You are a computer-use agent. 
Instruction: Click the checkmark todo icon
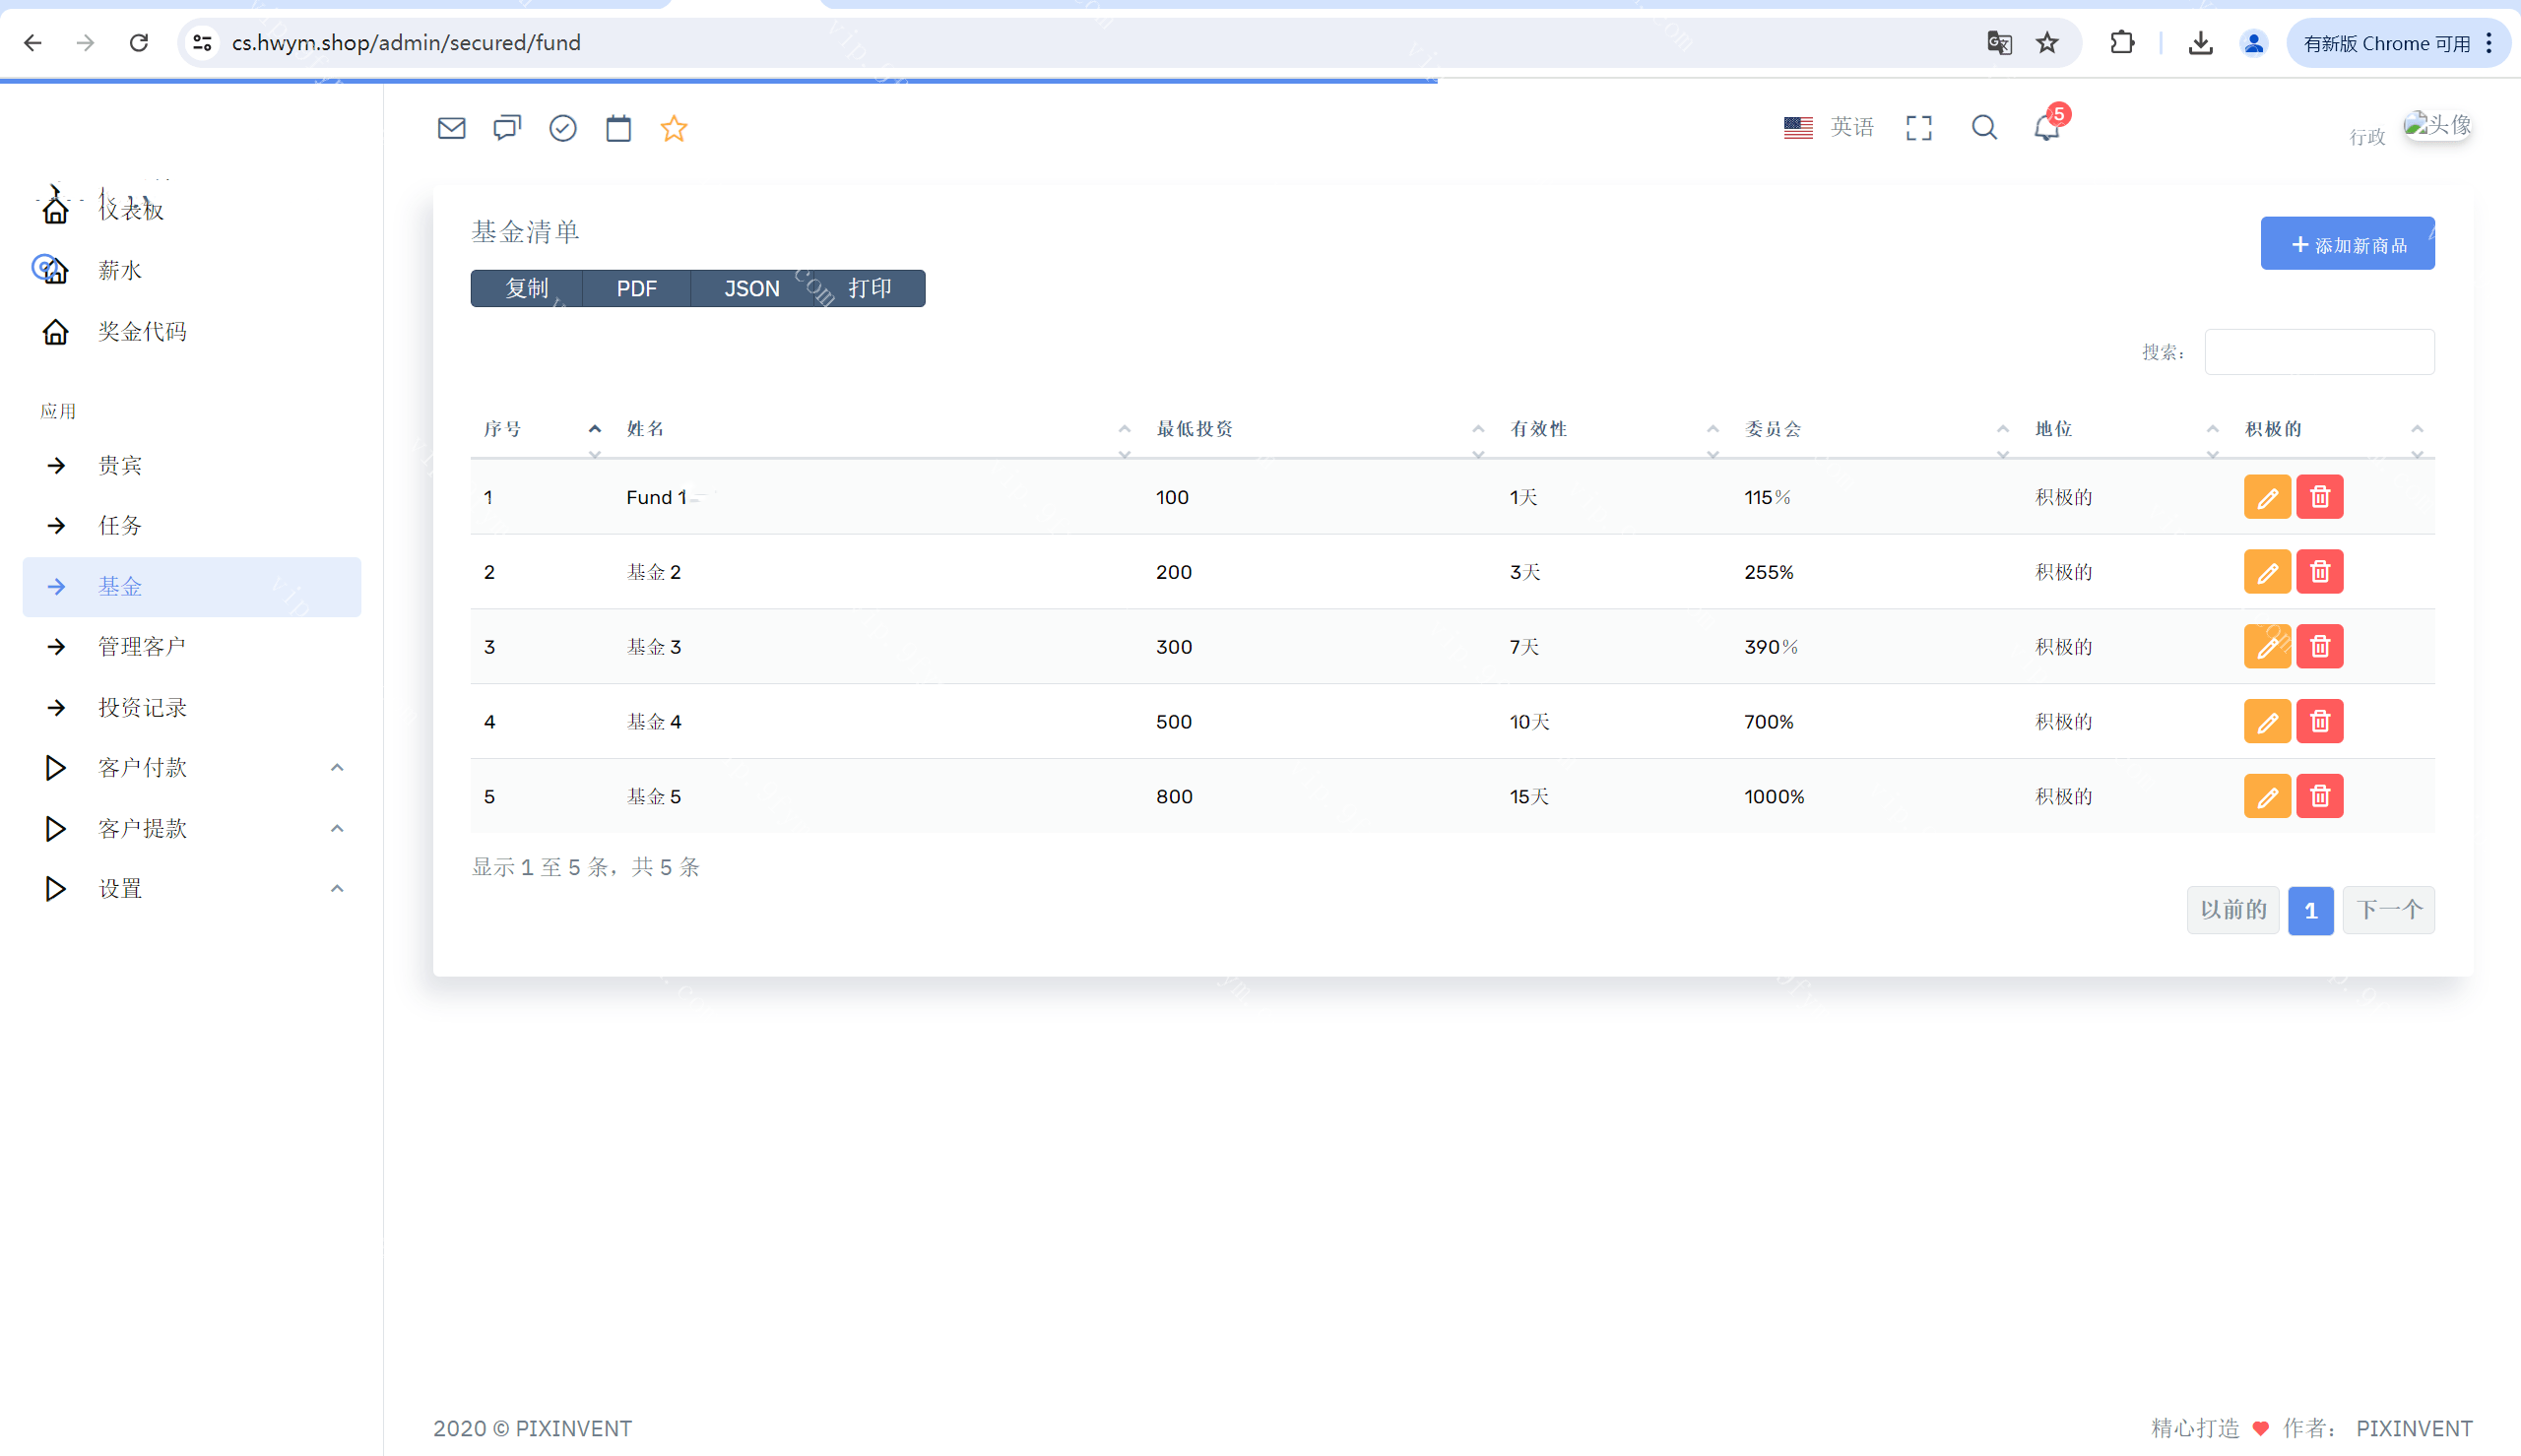563,128
